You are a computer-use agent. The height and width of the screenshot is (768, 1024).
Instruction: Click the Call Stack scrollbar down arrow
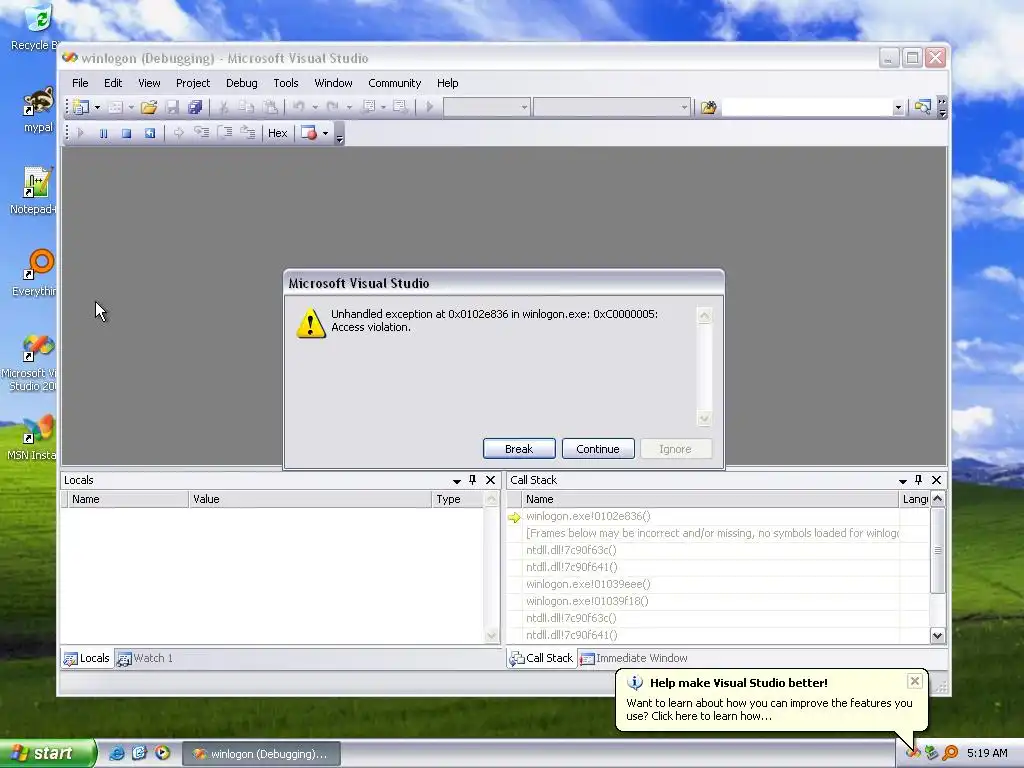click(938, 635)
